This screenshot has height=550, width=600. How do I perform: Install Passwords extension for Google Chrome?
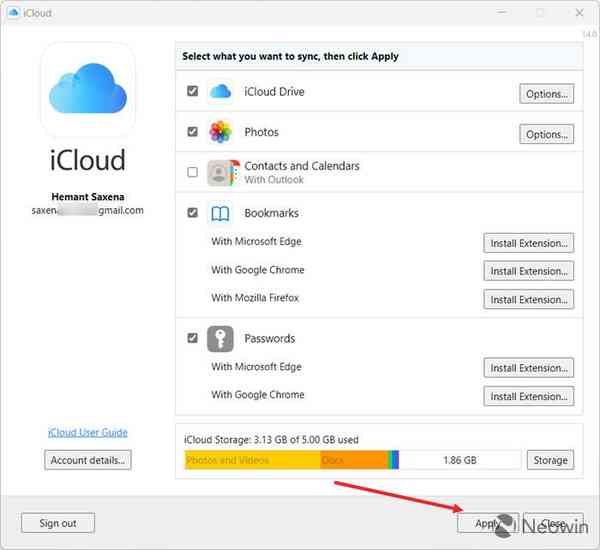pyautogui.click(x=529, y=396)
